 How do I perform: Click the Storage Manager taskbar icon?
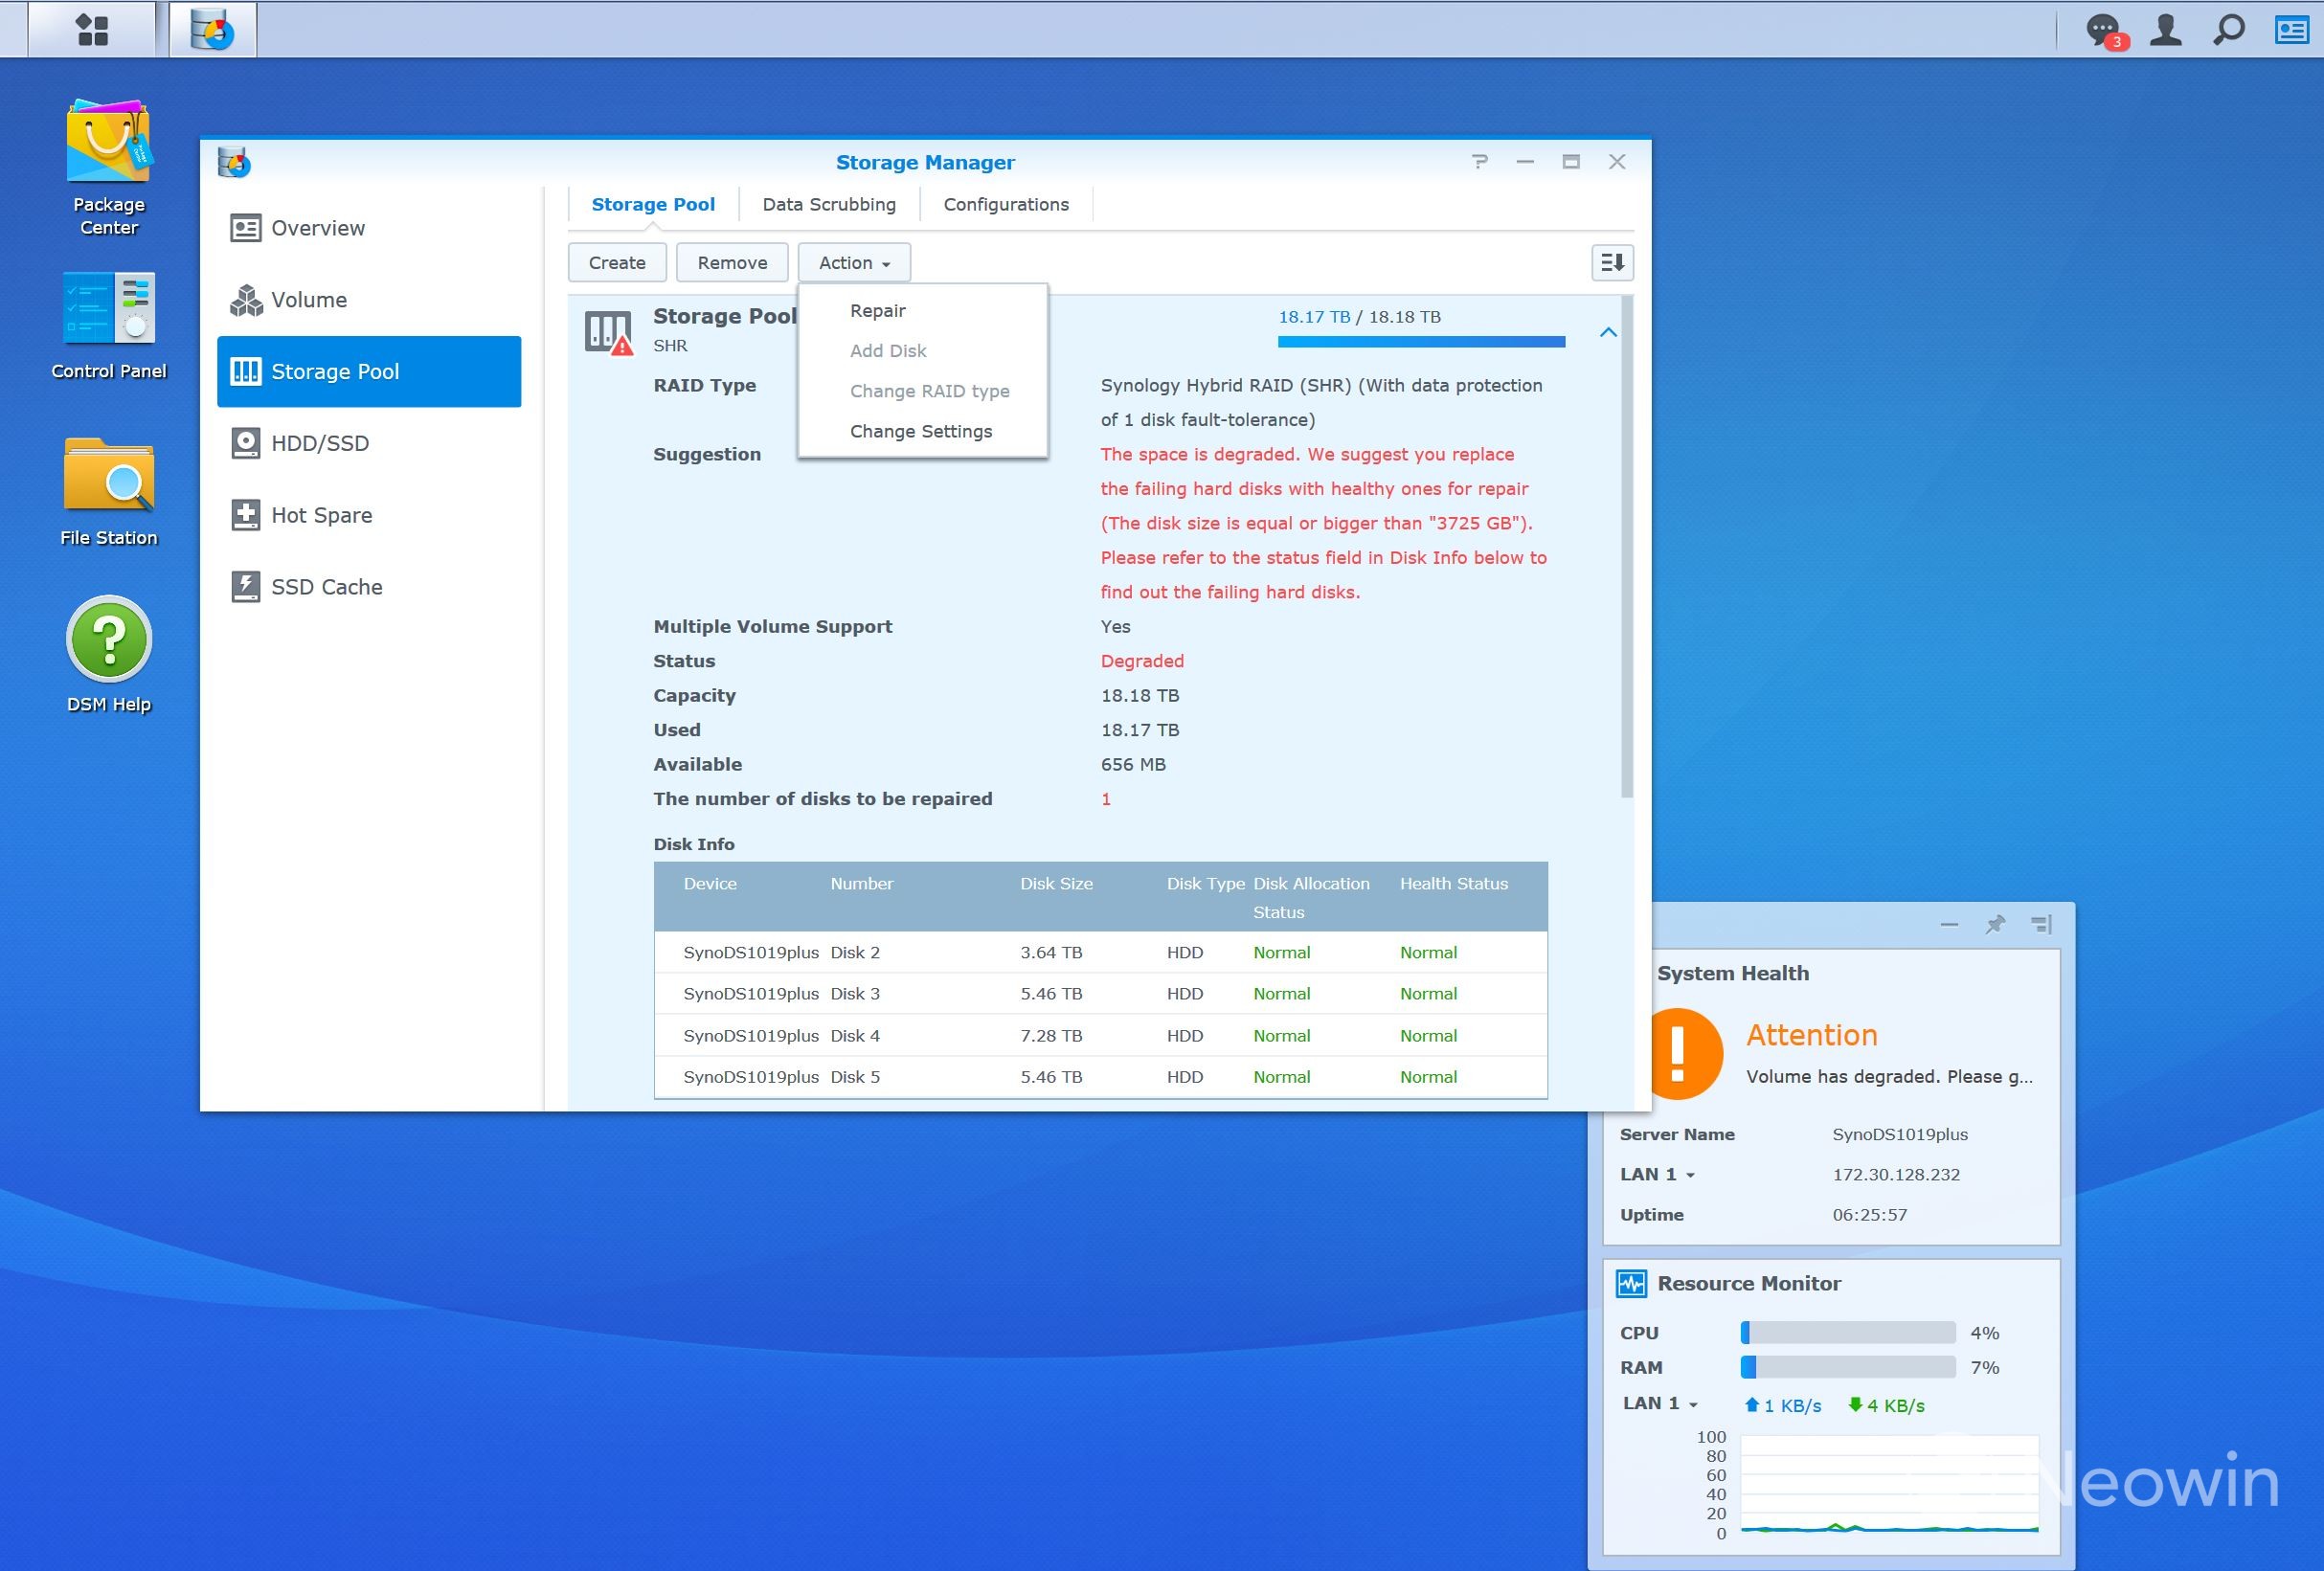pos(212,29)
